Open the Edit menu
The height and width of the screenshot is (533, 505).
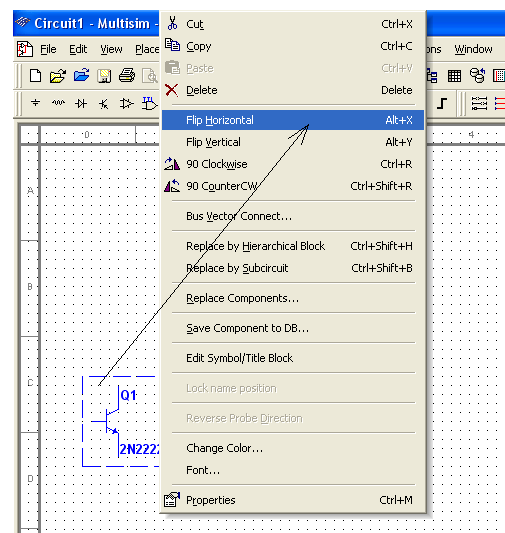point(78,49)
